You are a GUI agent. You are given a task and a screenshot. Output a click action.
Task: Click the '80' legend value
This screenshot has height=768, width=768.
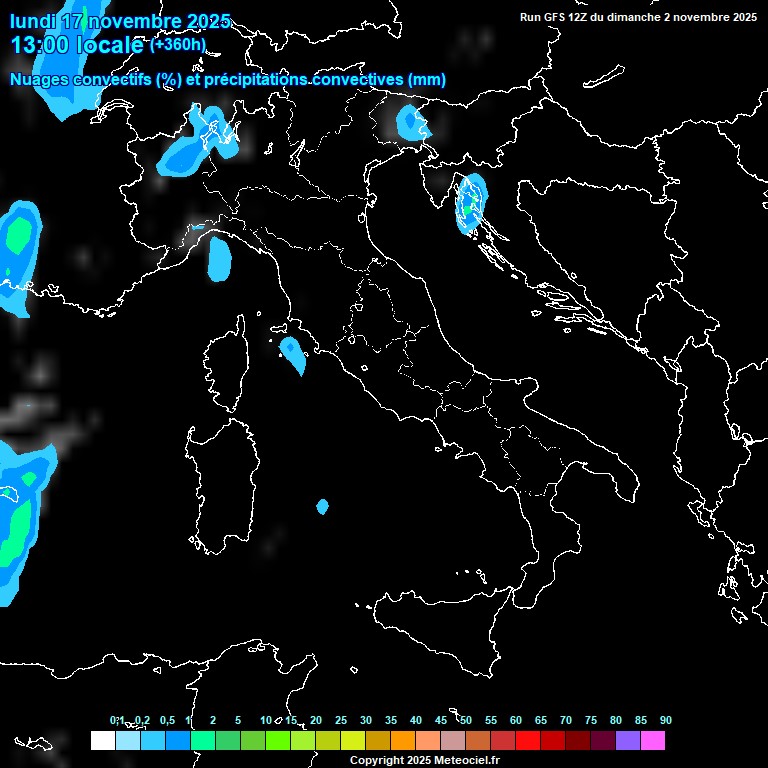[616, 720]
